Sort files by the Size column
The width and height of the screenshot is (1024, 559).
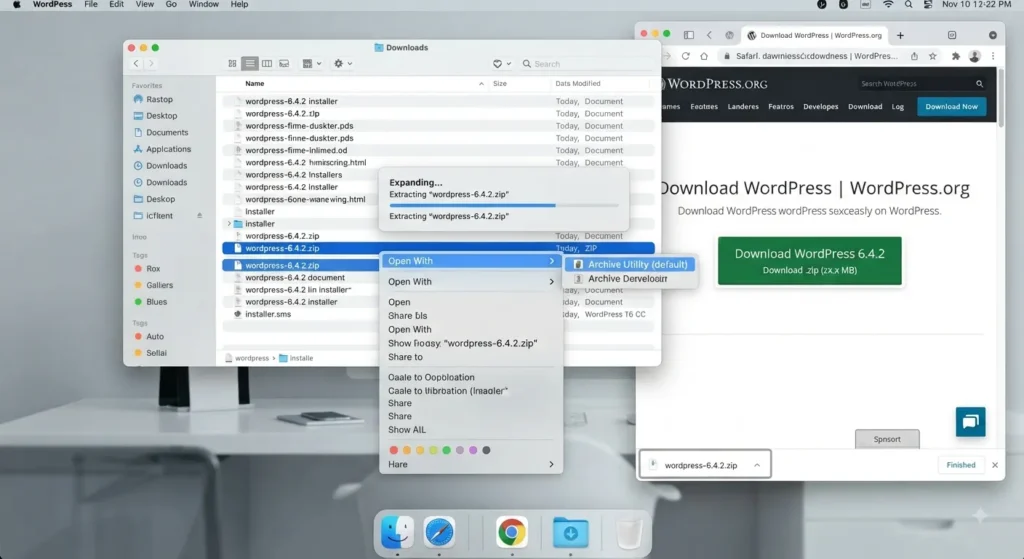point(500,84)
